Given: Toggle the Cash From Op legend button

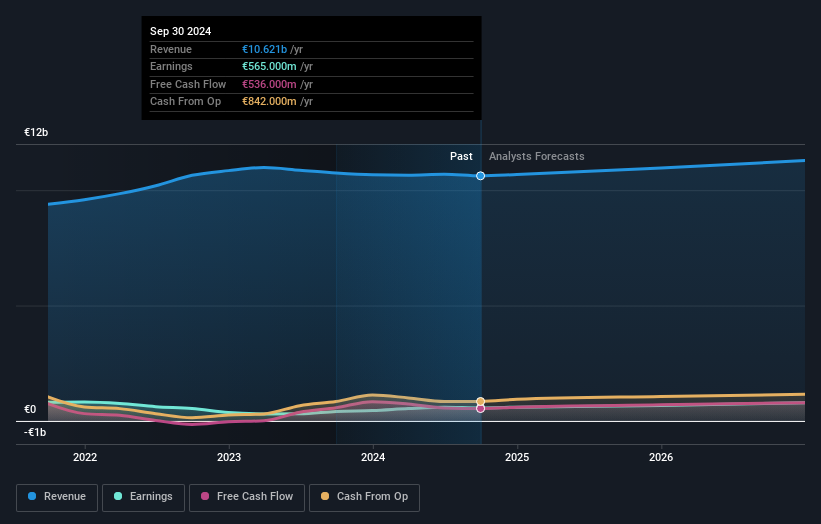Looking at the screenshot, I should pyautogui.click(x=364, y=497).
